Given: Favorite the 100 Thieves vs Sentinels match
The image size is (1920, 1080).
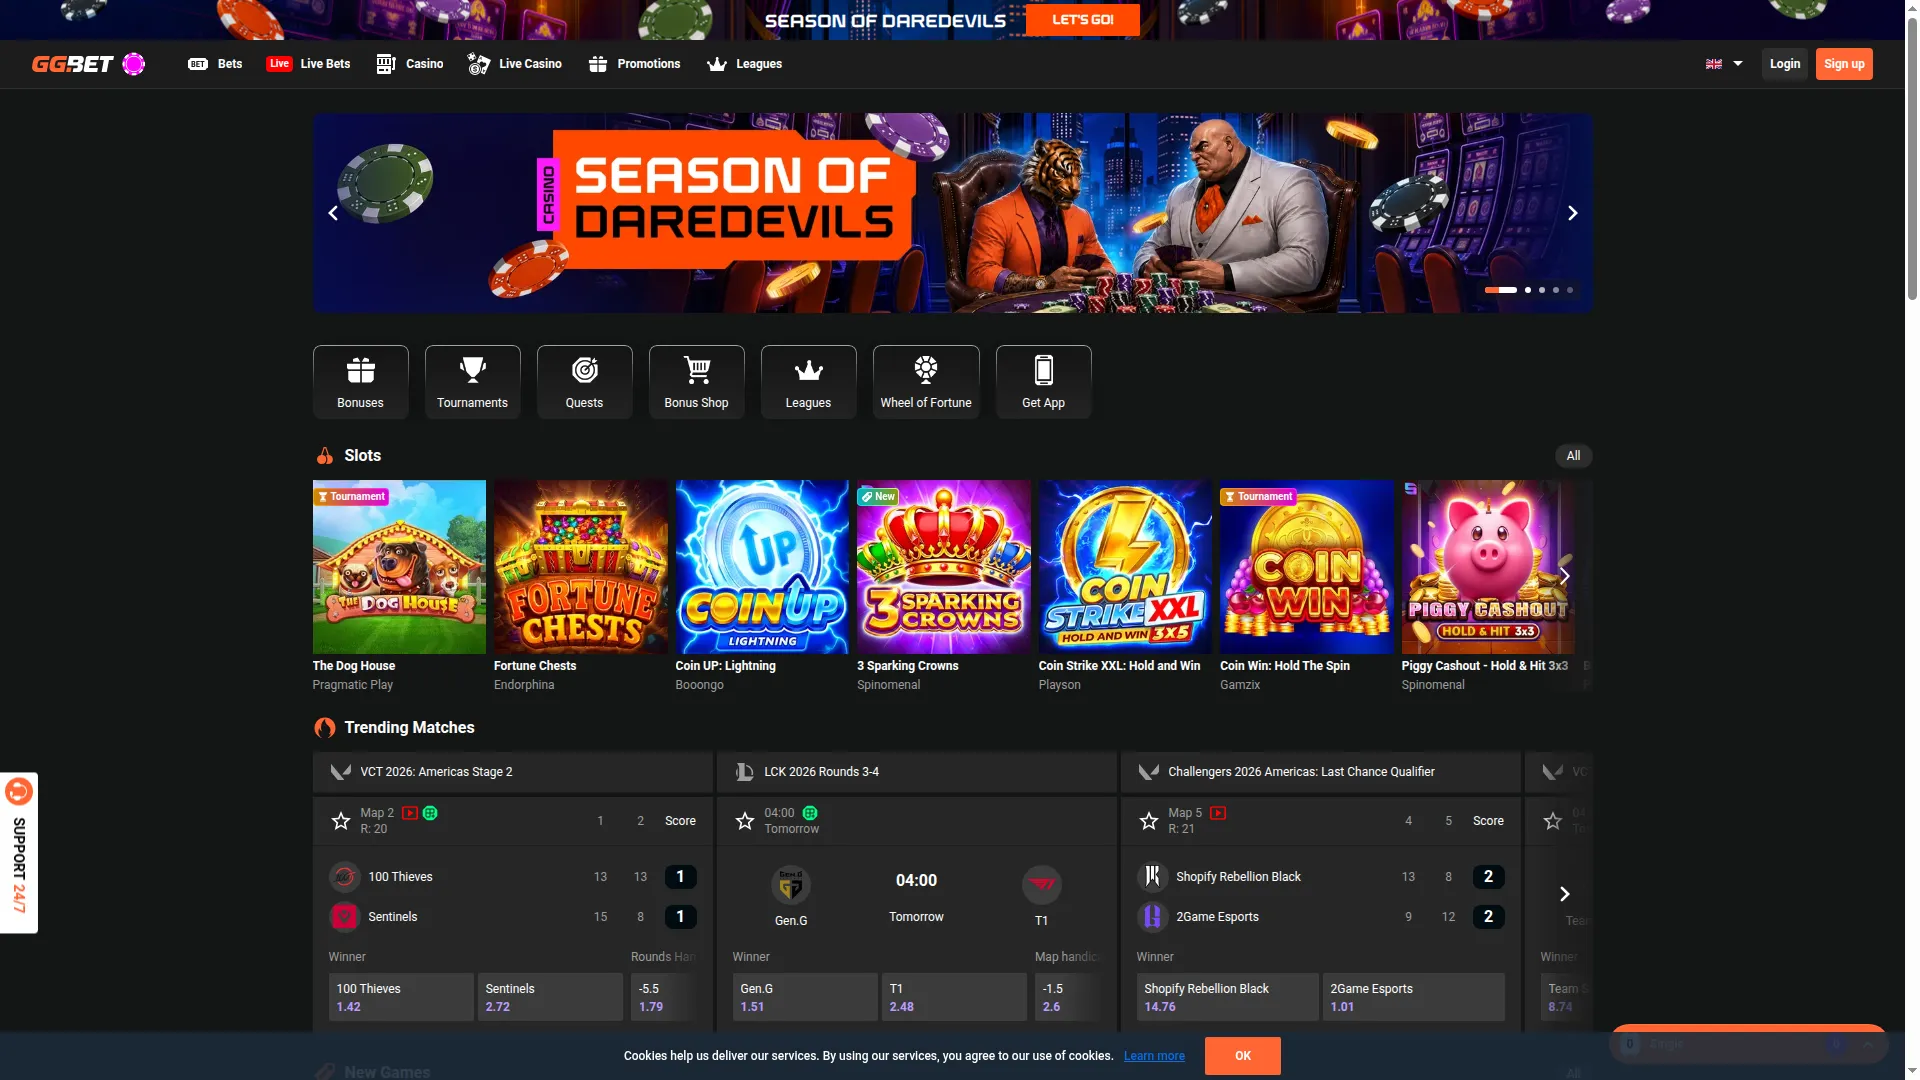Looking at the screenshot, I should tap(341, 821).
